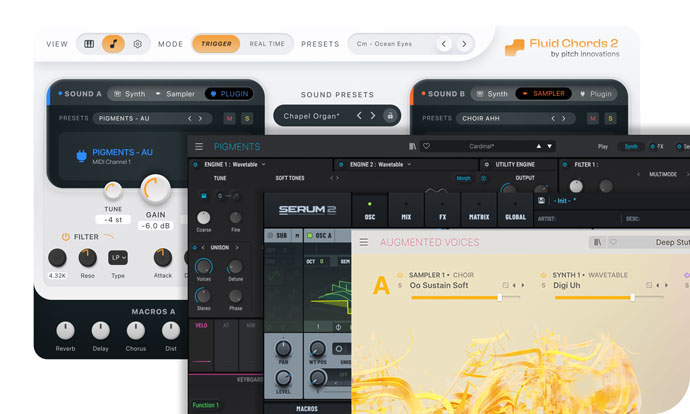Switch to the MATRIX tab in Serum 2

tap(479, 215)
